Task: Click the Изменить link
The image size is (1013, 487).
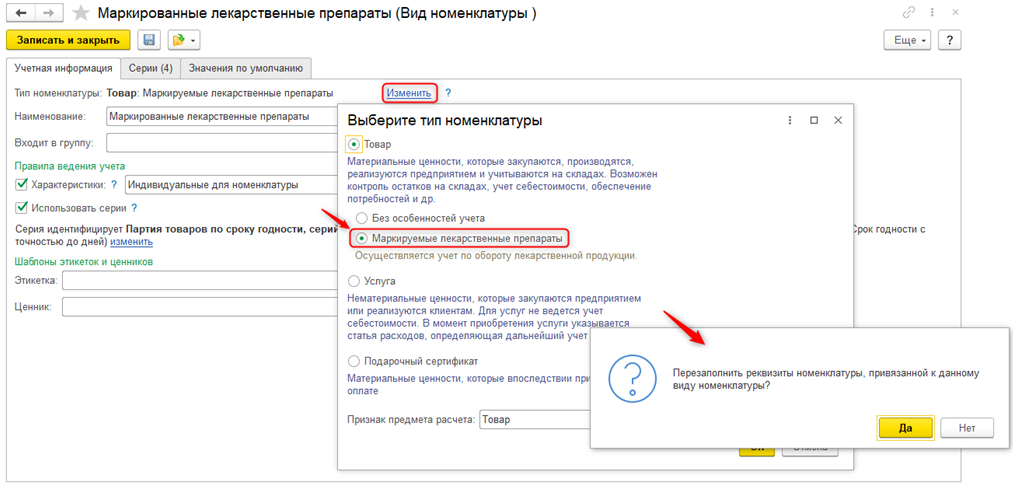Action: (x=410, y=93)
